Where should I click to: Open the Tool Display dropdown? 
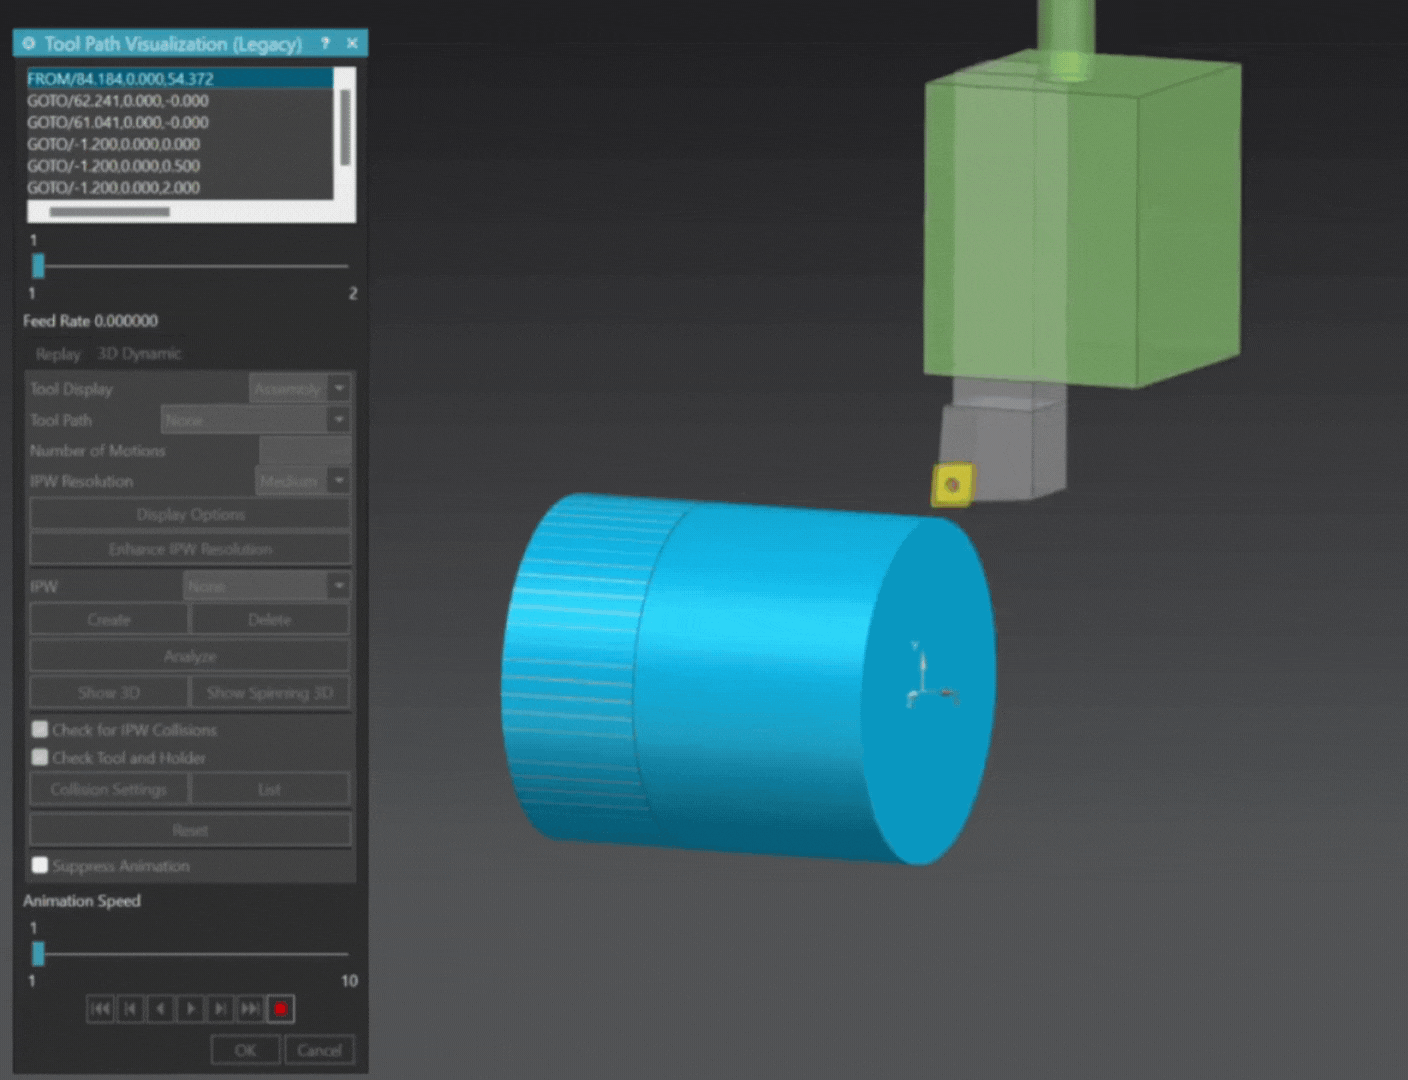click(339, 388)
